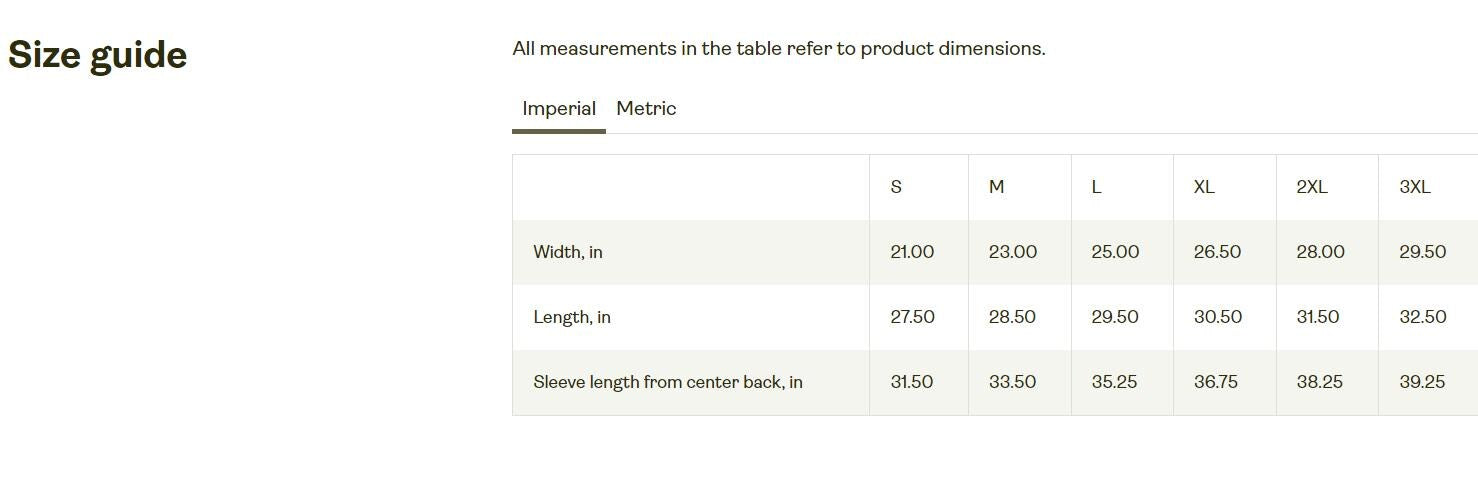Click the 2XL size column header

[1312, 187]
